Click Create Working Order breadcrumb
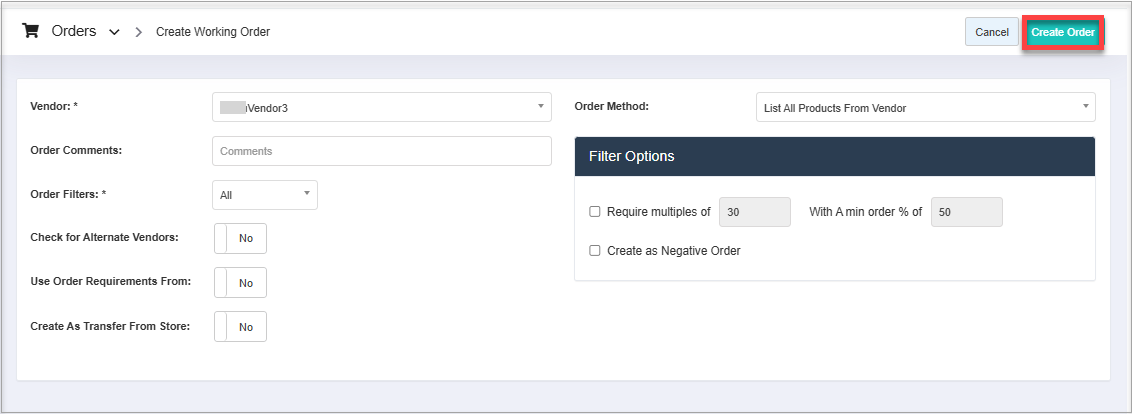This screenshot has height=414, width=1132. [213, 32]
